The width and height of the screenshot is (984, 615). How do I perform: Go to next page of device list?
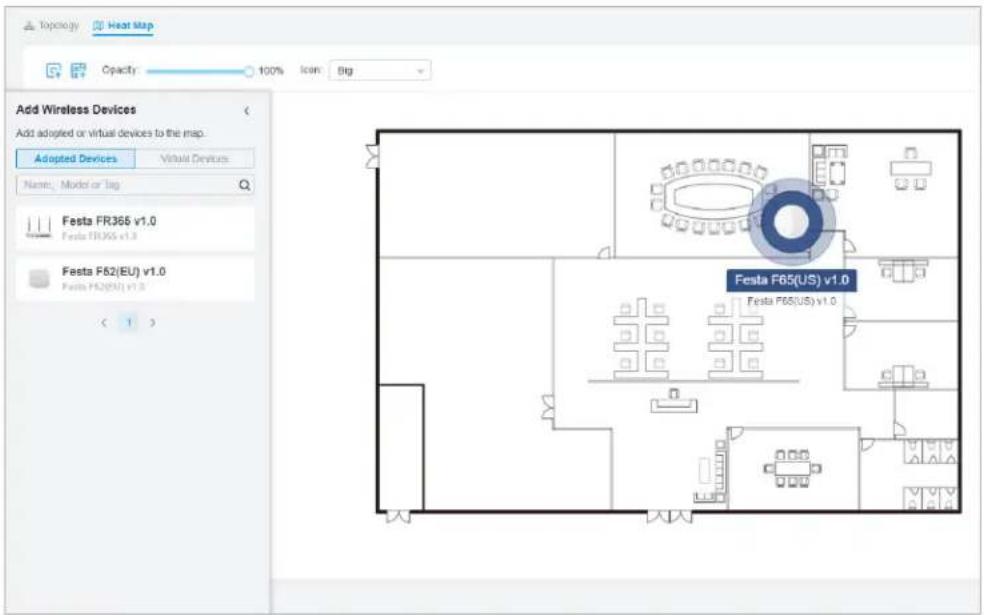pyautogui.click(x=152, y=323)
